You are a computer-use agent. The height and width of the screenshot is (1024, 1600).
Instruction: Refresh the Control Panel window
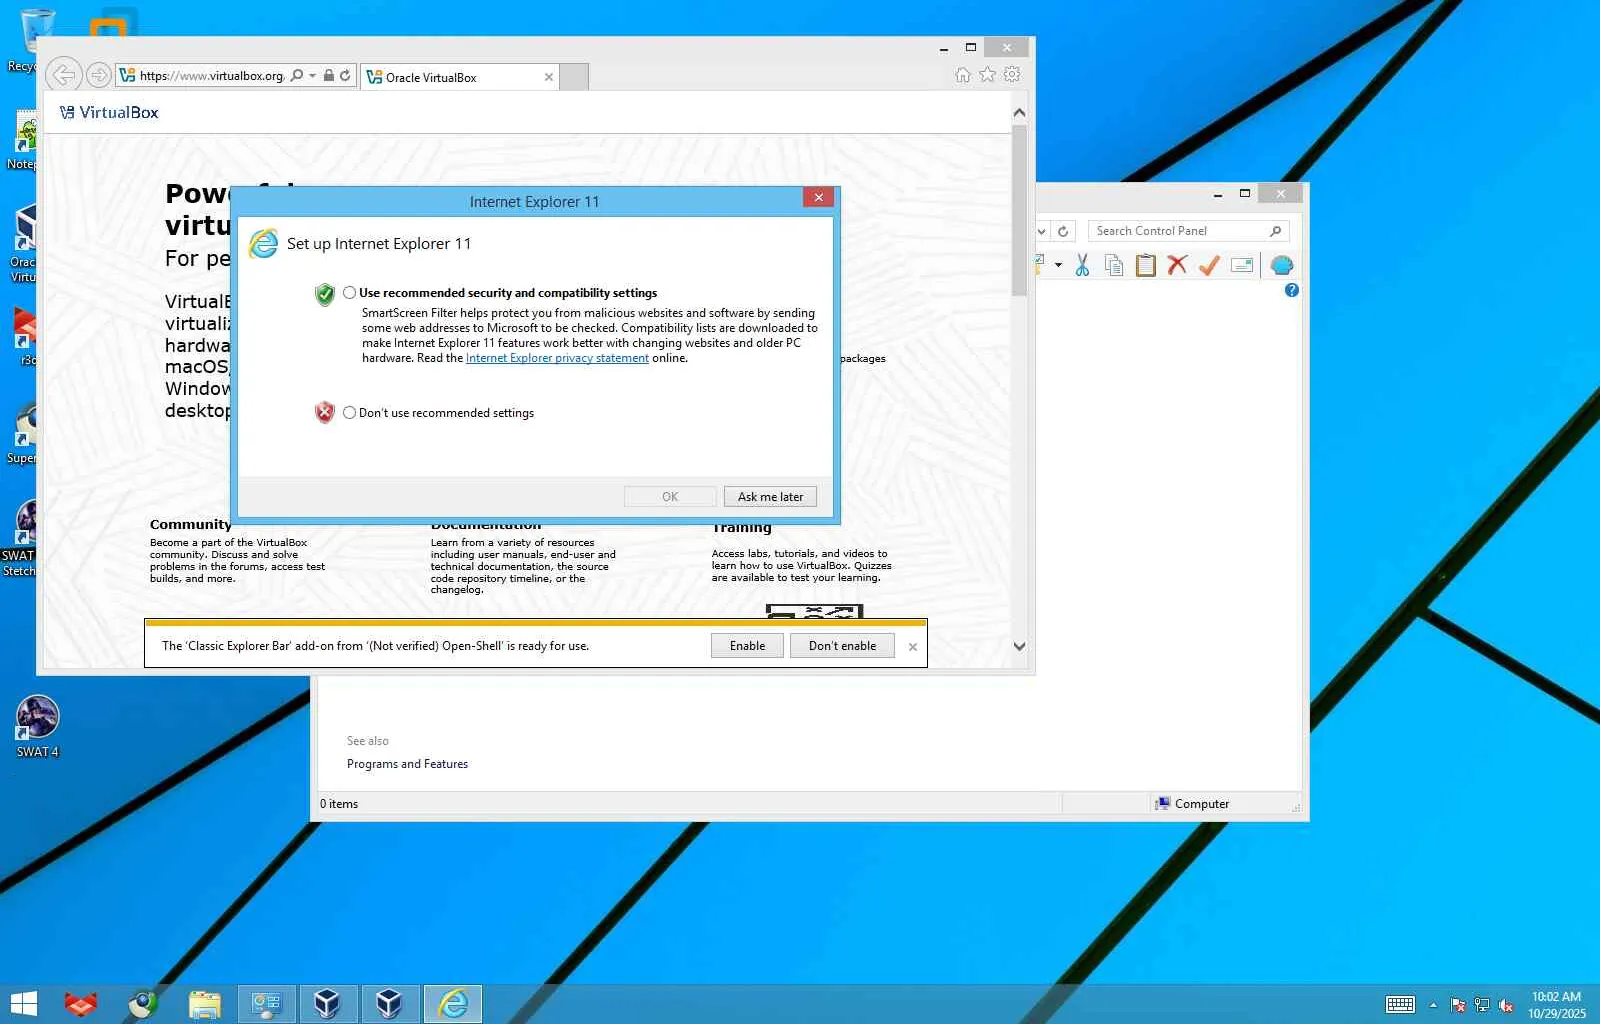(1063, 231)
